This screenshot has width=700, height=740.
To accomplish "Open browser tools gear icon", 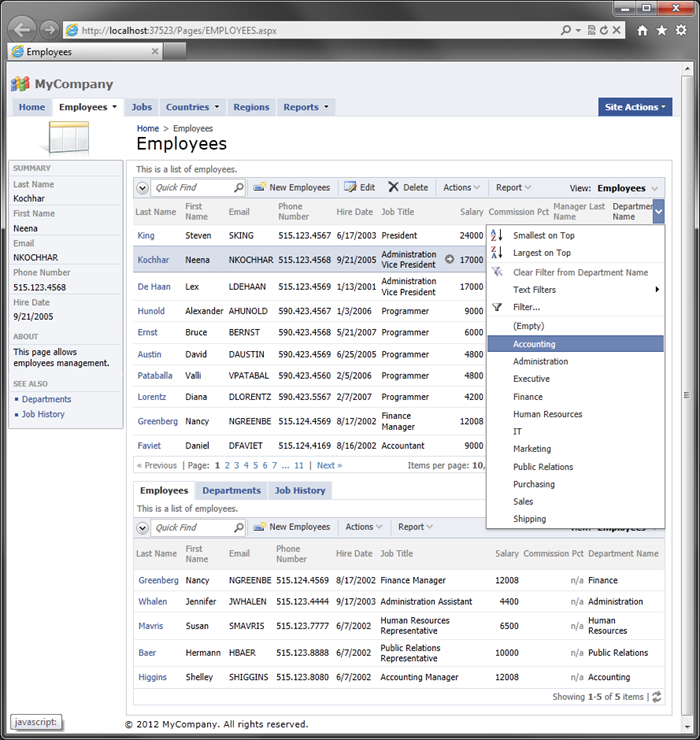I will tap(681, 30).
